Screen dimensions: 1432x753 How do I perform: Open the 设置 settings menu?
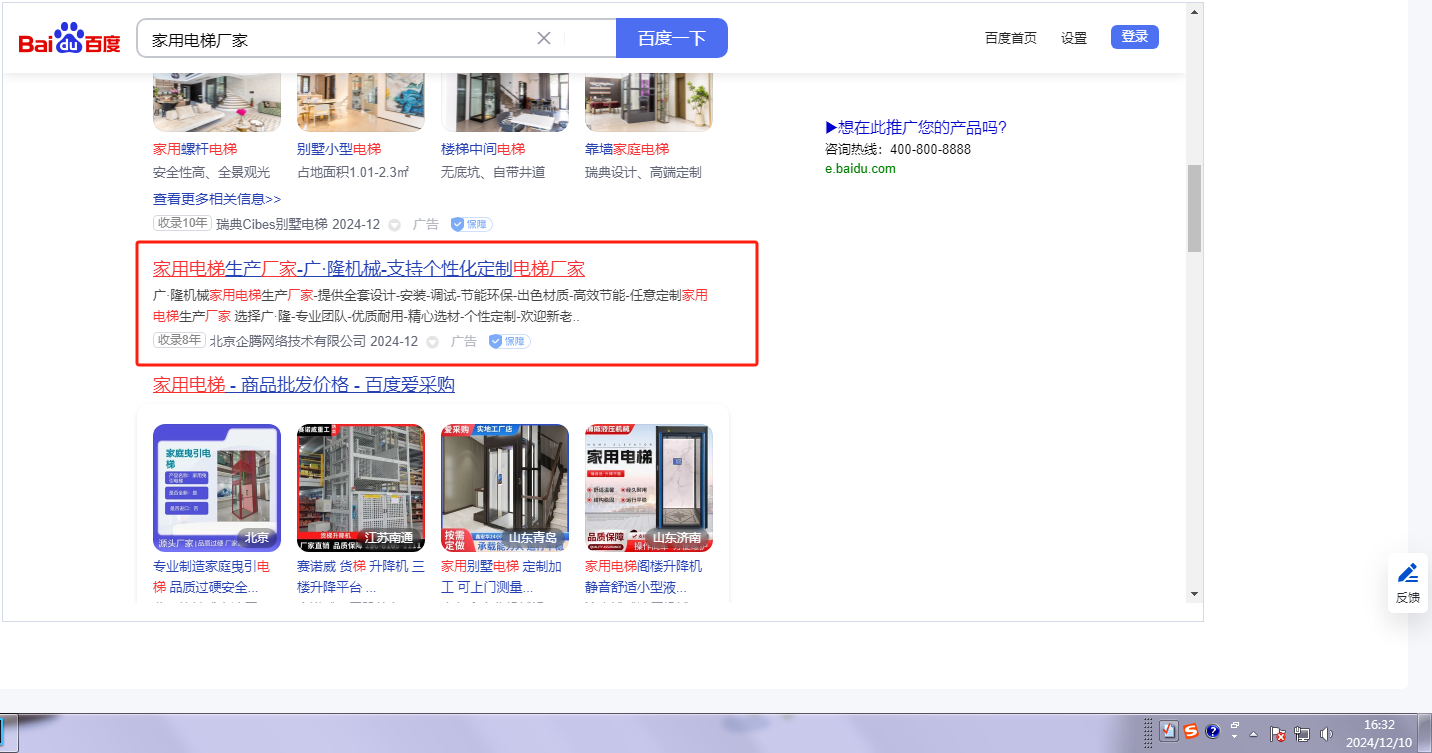pyautogui.click(x=1074, y=38)
